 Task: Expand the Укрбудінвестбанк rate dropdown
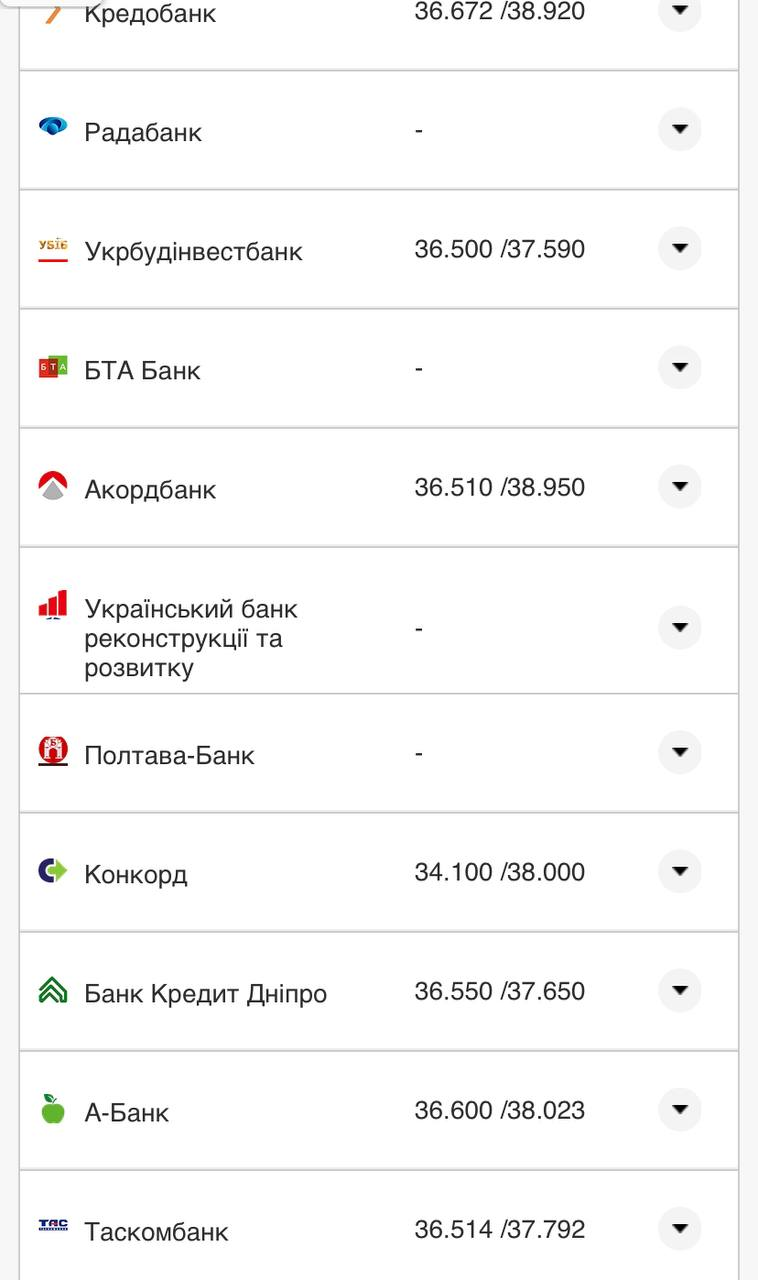point(680,249)
